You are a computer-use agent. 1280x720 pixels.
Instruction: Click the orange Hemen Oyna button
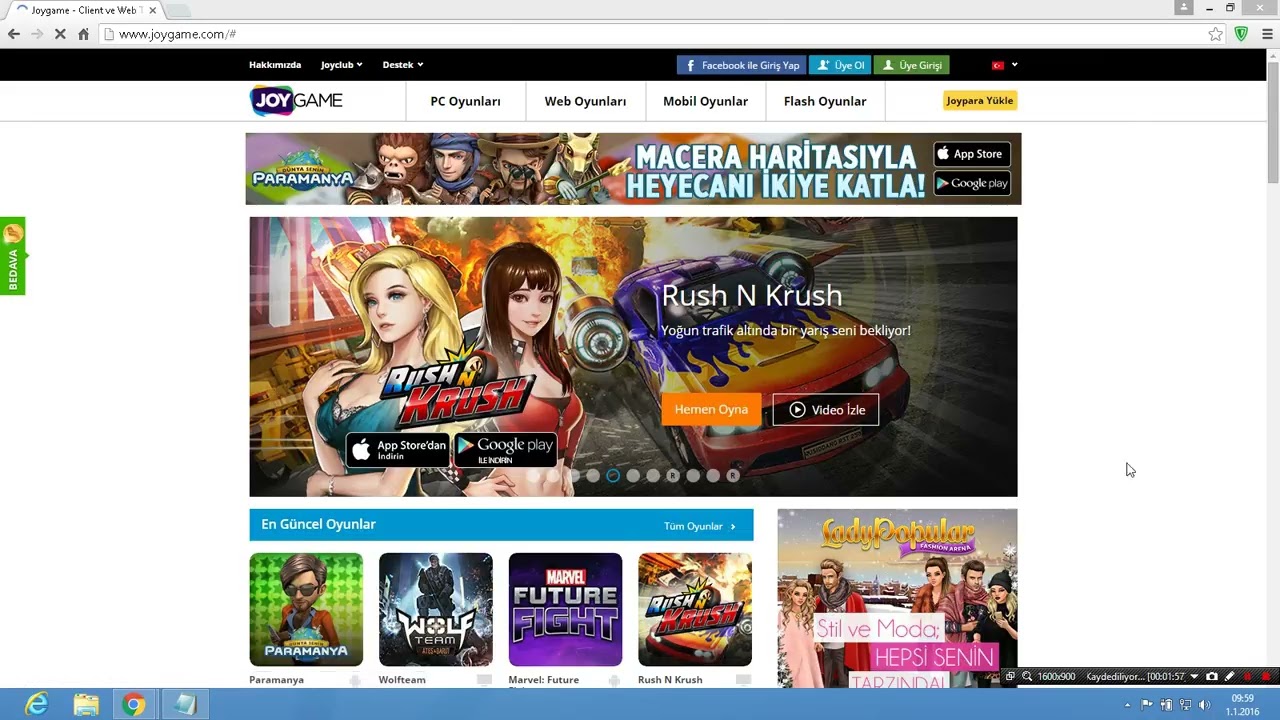click(x=711, y=409)
